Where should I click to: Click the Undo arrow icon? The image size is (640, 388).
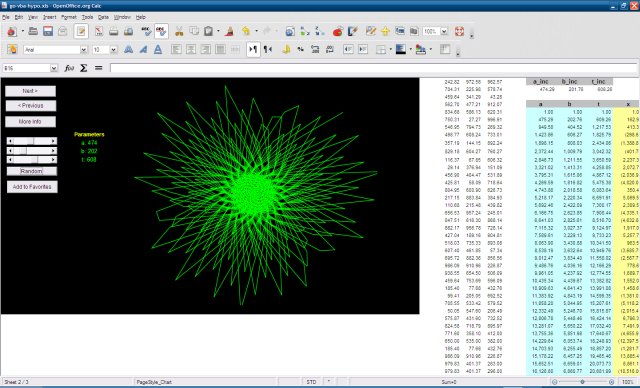246,31
